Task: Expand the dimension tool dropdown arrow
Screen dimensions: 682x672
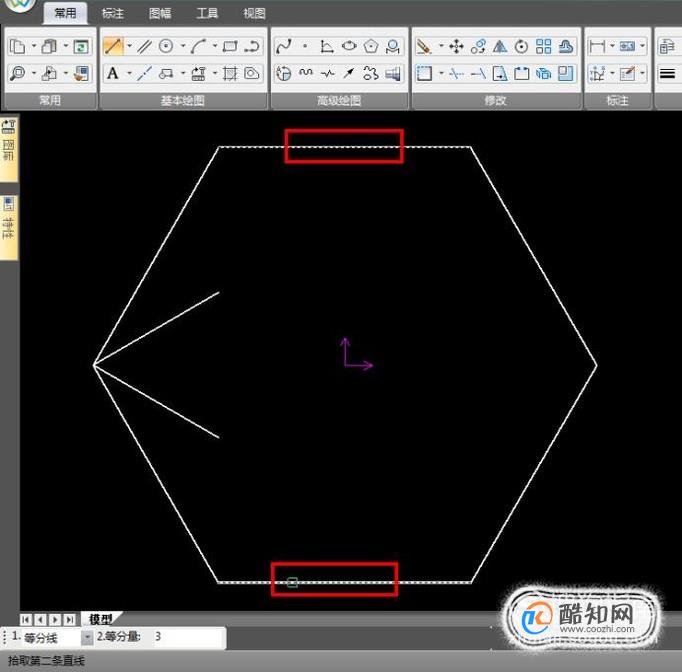Action: click(x=612, y=46)
